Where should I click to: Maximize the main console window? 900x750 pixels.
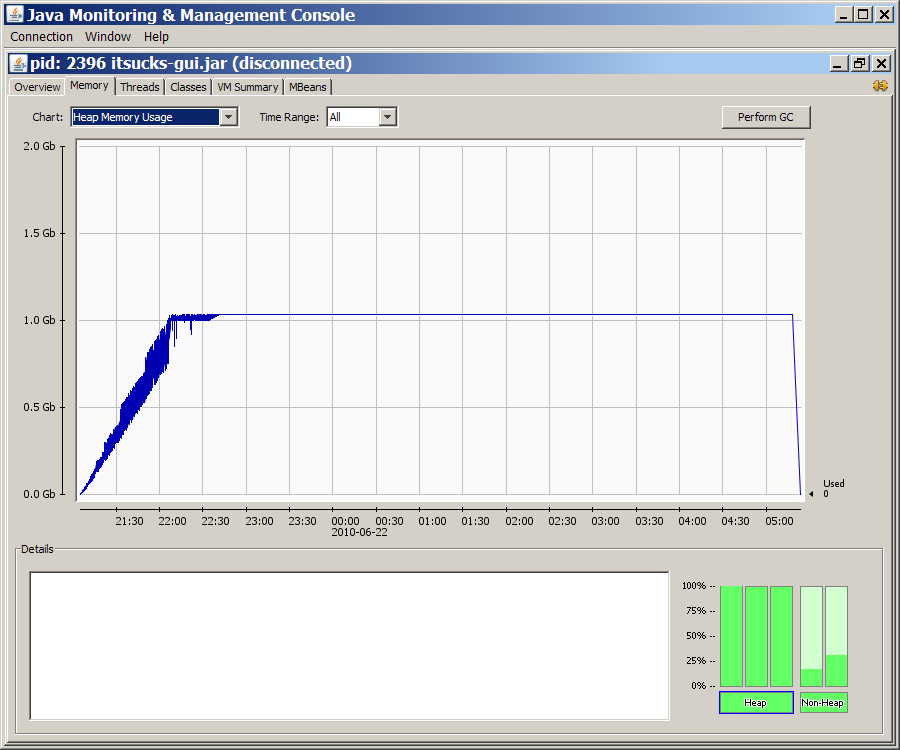(x=864, y=14)
